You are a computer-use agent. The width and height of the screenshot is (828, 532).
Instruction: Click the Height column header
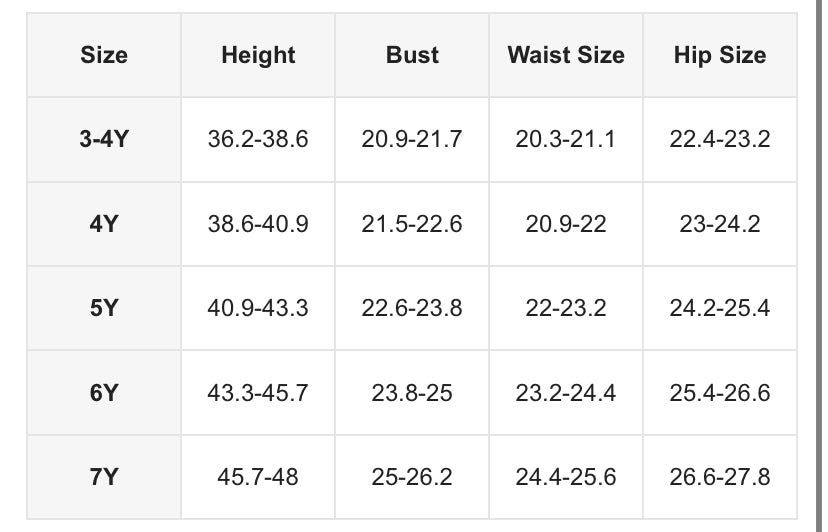(258, 55)
